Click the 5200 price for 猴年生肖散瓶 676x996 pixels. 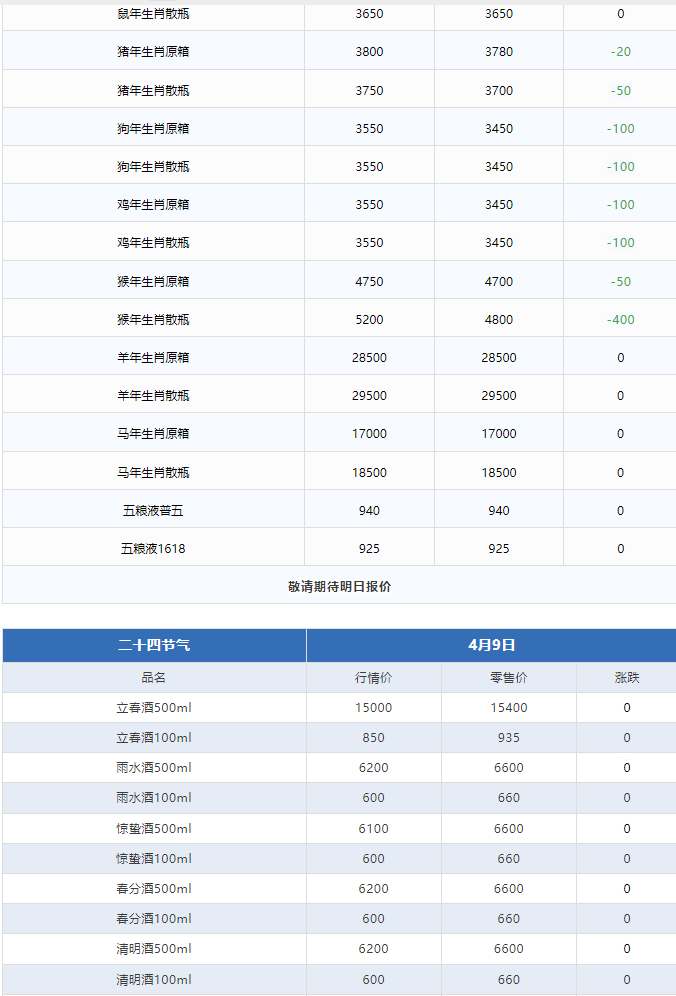pyautogui.click(x=369, y=320)
